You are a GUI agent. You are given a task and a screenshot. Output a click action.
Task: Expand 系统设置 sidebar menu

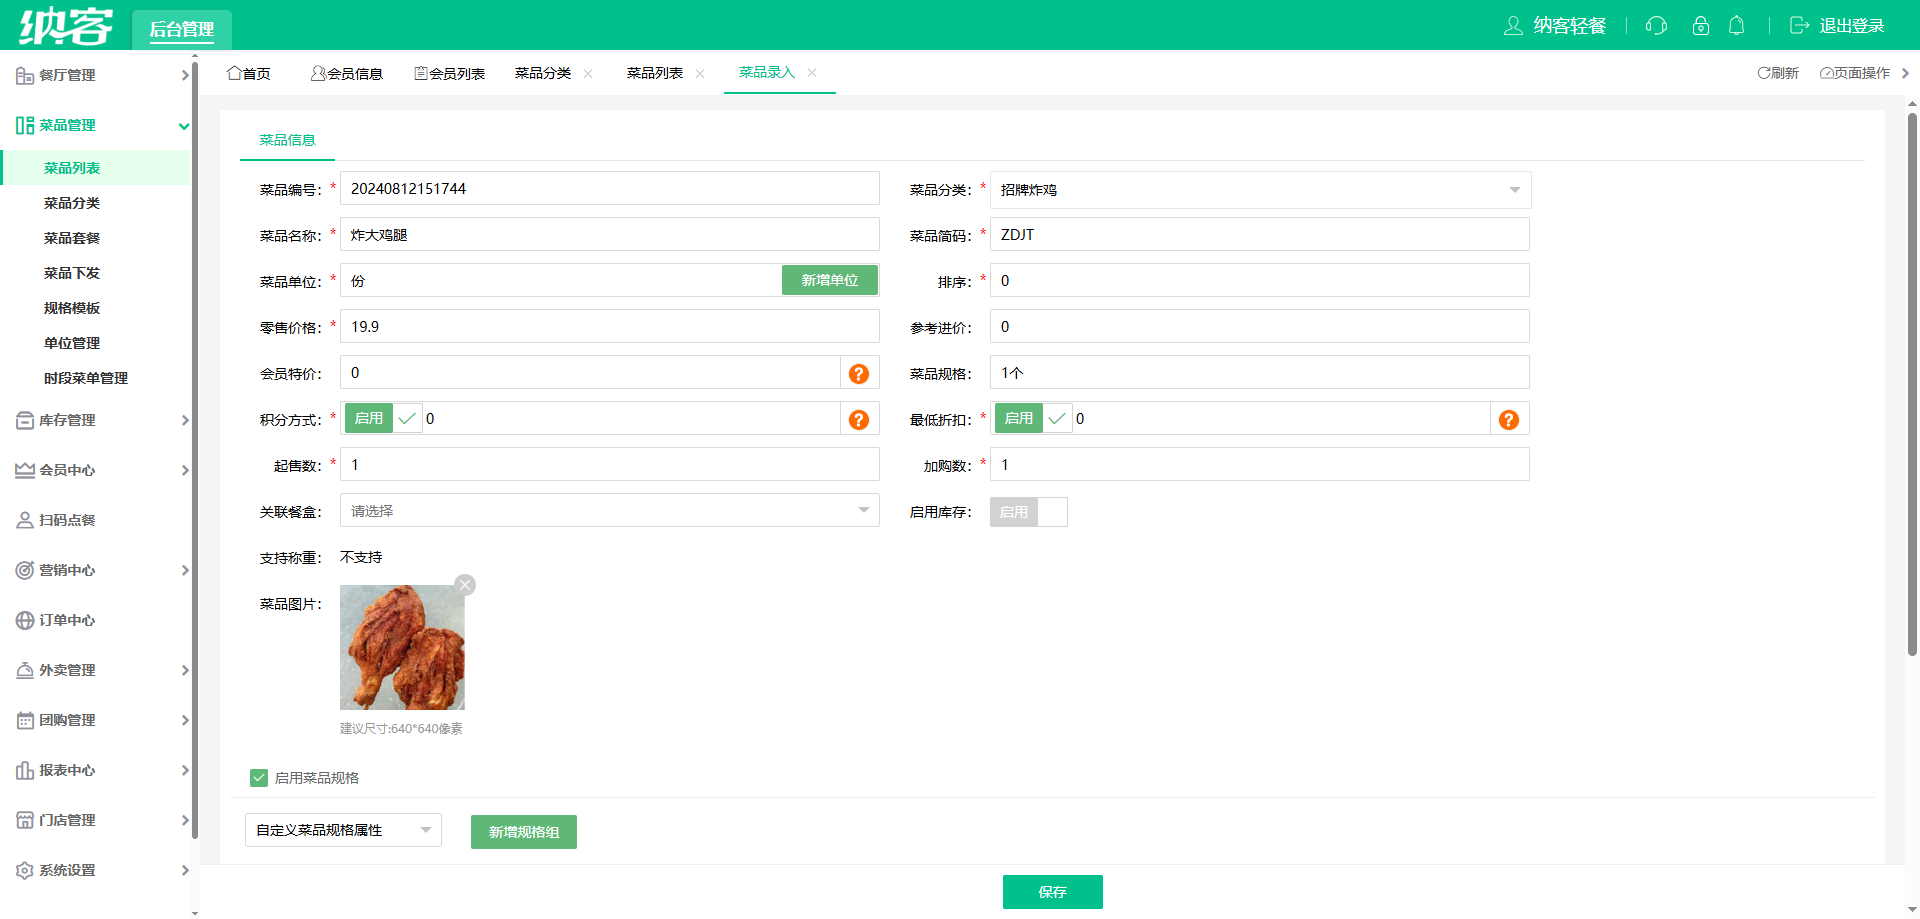pyautogui.click(x=184, y=871)
